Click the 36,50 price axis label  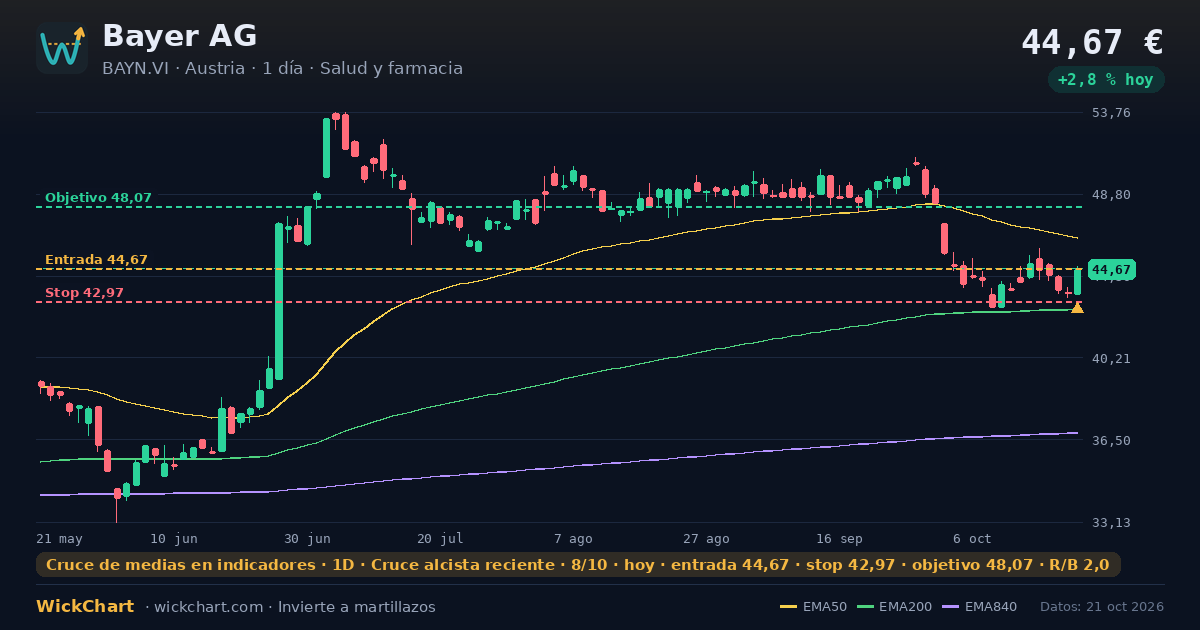pos(1111,440)
